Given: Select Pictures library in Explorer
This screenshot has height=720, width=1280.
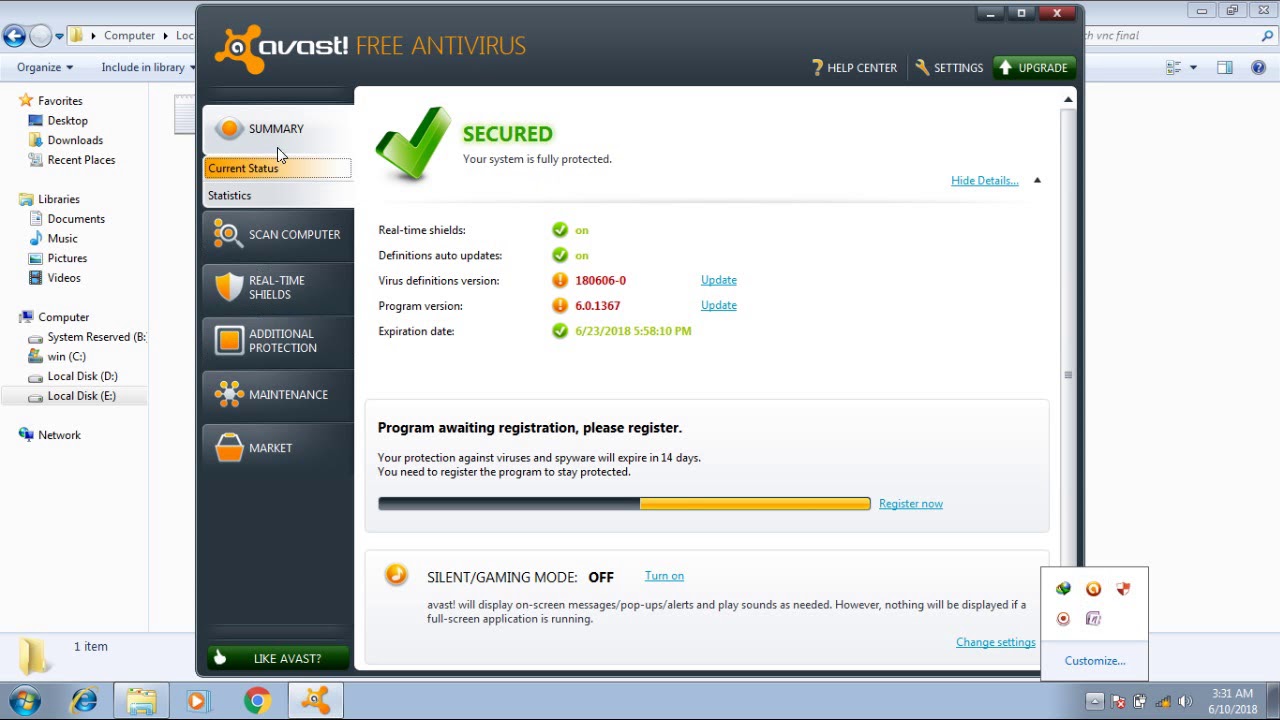Looking at the screenshot, I should 67,258.
